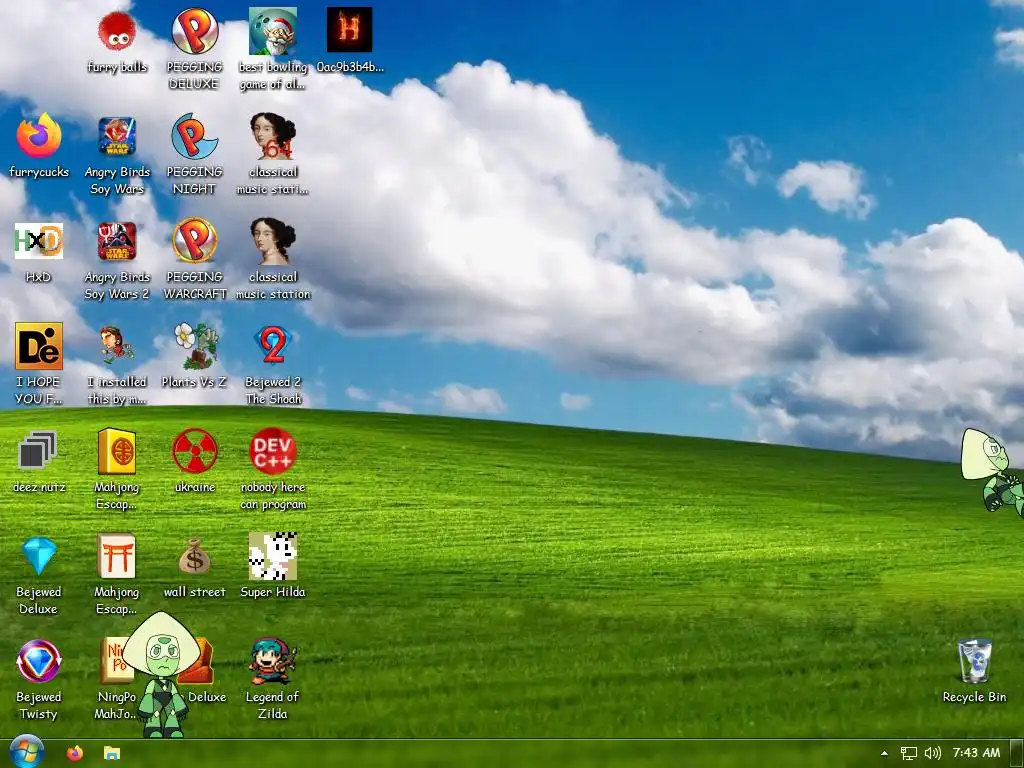Open the network status tray icon

pyautogui.click(x=908, y=753)
